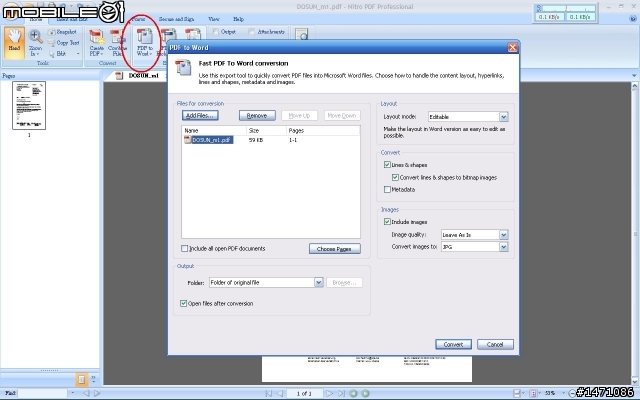Click the Convert button
Screen dimensions: 640x400
tap(453, 344)
